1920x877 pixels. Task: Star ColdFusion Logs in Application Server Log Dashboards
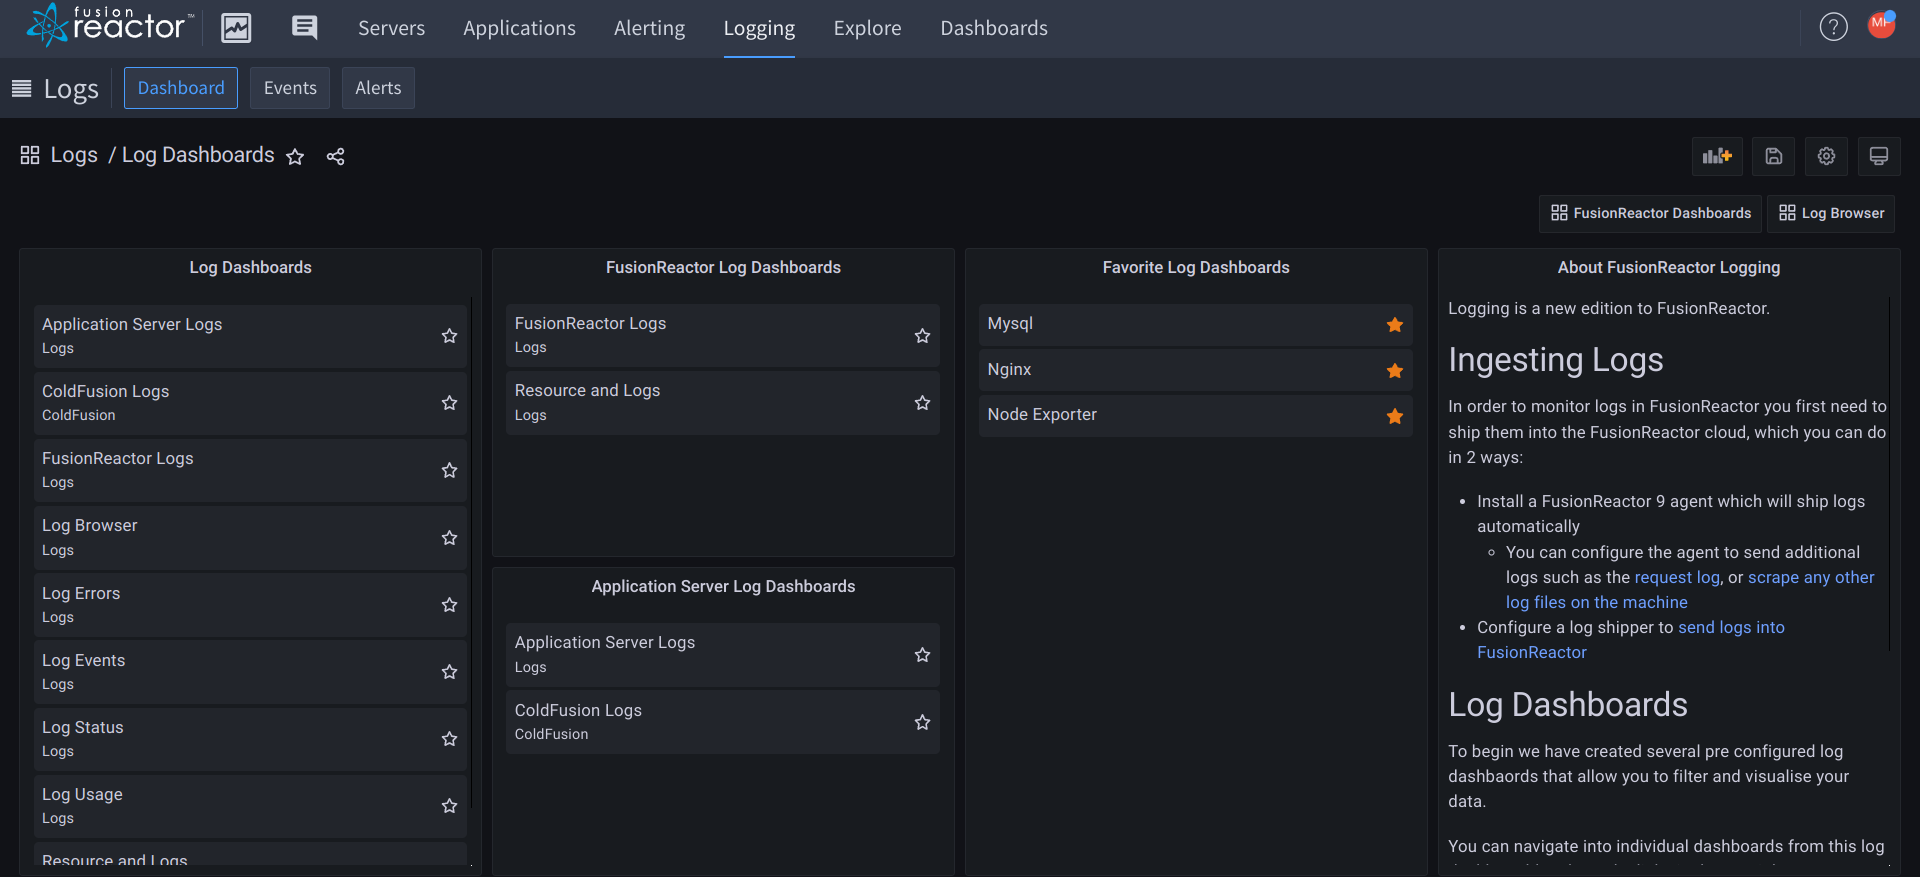[922, 722]
